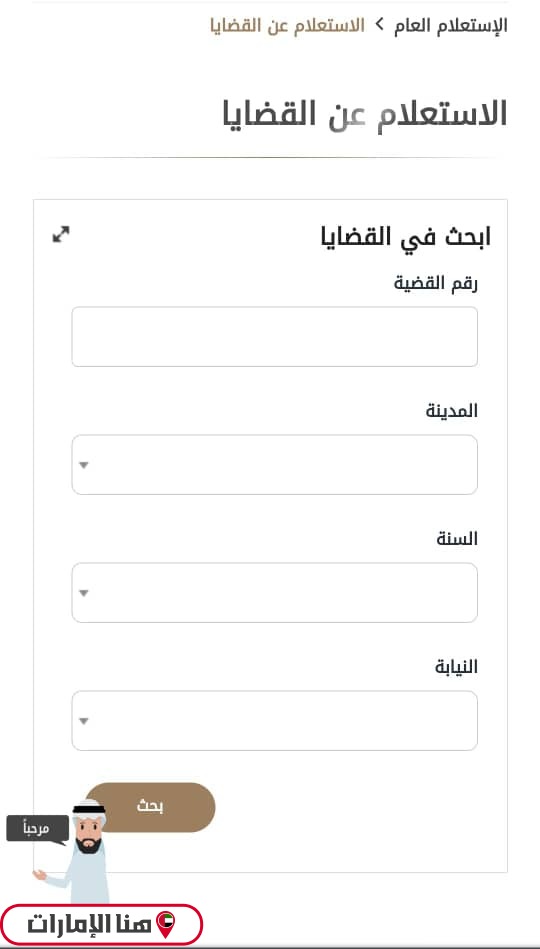Screen dimensions: 540x949
Task: Focus the رقم القضية input field
Action: [274, 337]
